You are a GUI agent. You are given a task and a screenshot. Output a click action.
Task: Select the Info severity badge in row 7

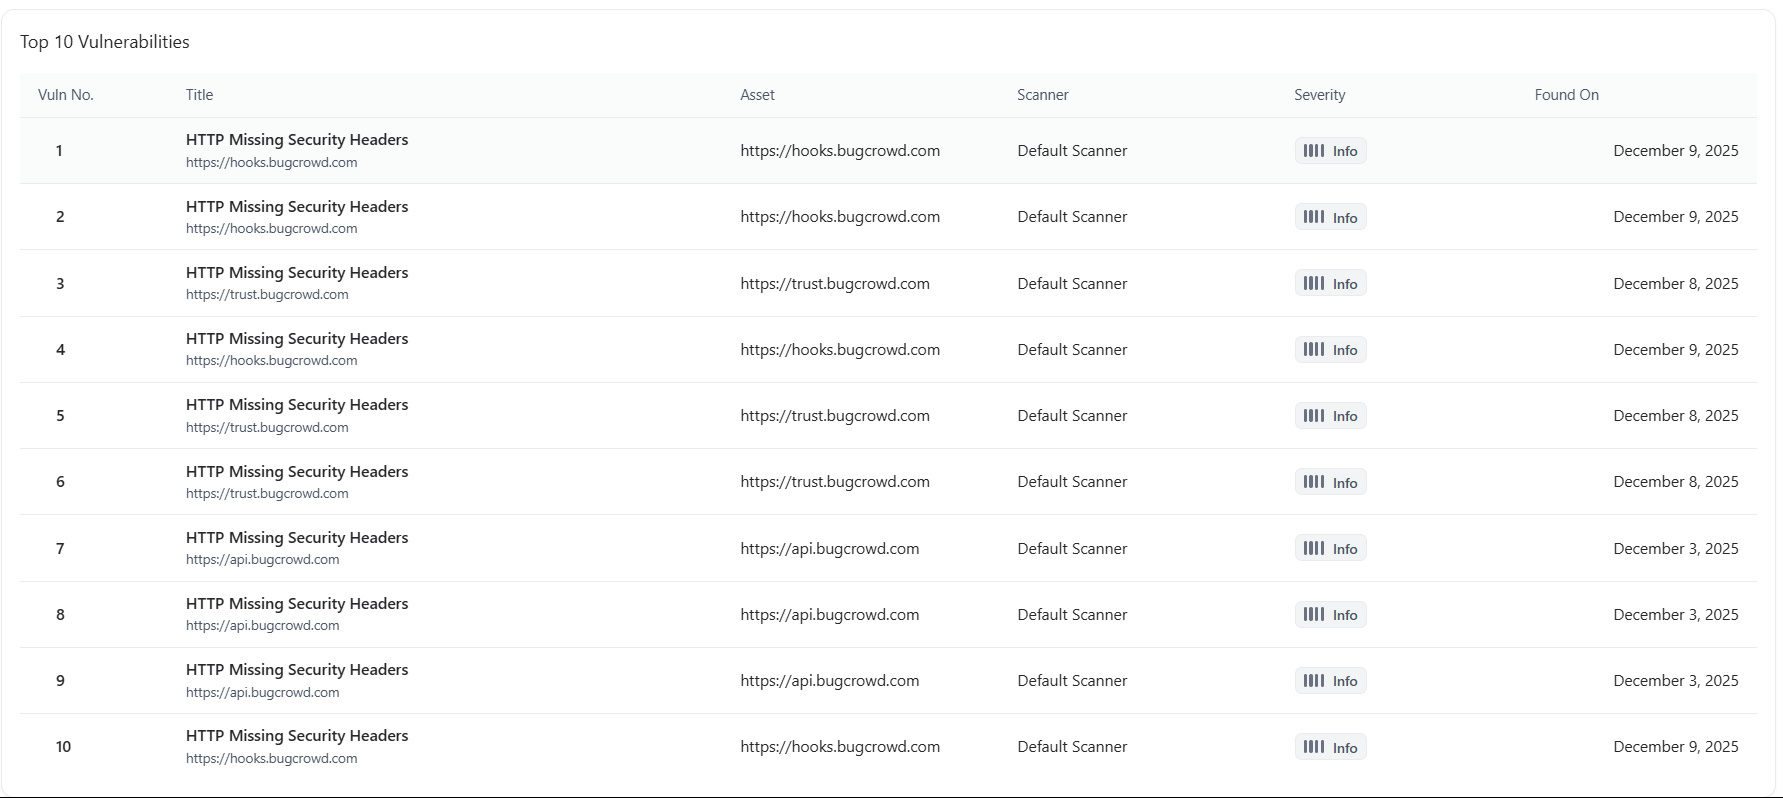tap(1330, 549)
